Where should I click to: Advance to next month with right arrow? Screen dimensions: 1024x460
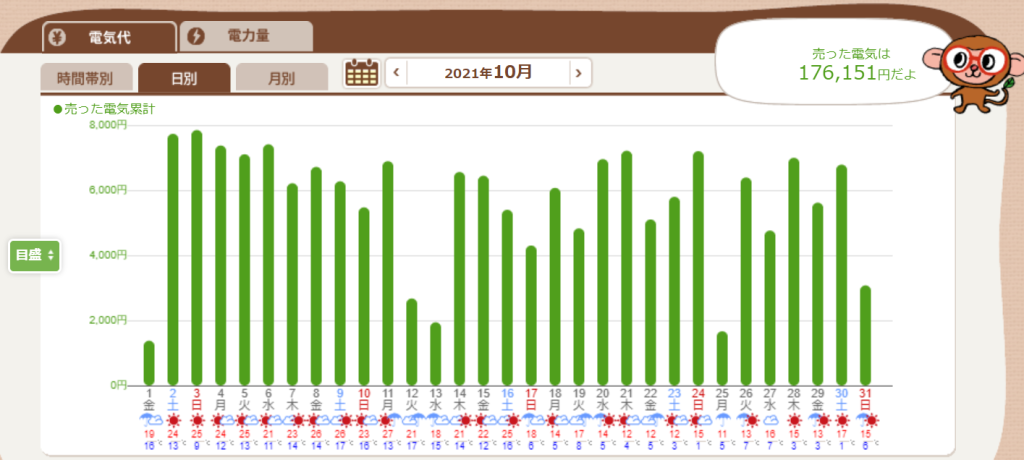[x=578, y=73]
